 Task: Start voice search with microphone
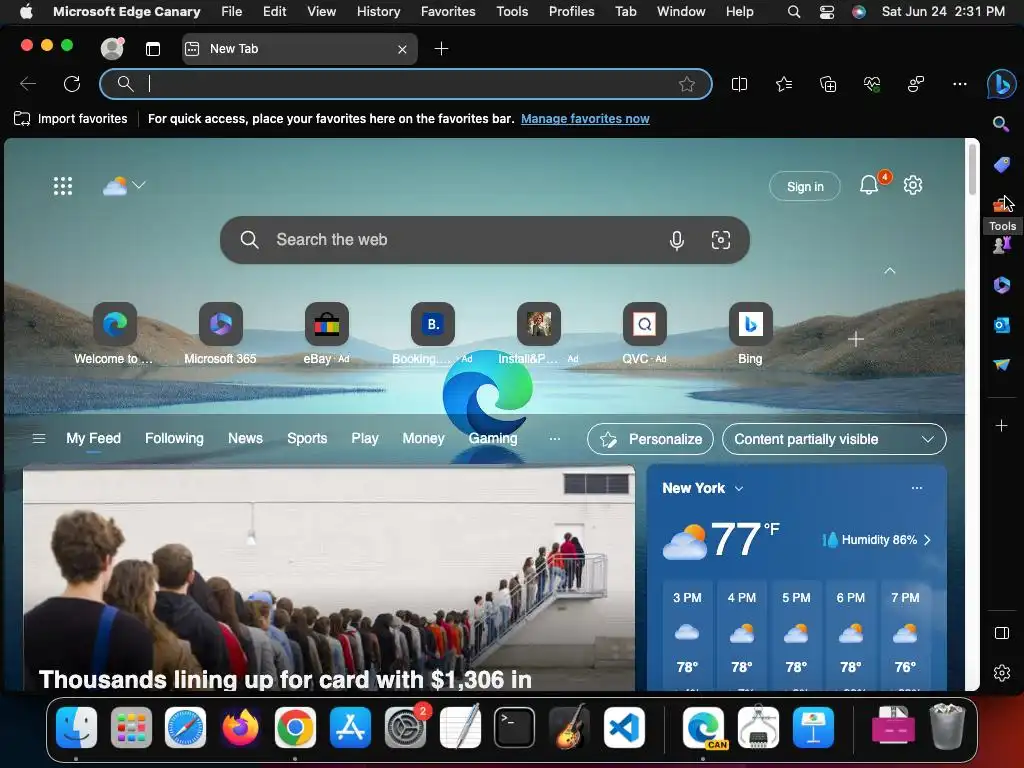pyautogui.click(x=677, y=240)
